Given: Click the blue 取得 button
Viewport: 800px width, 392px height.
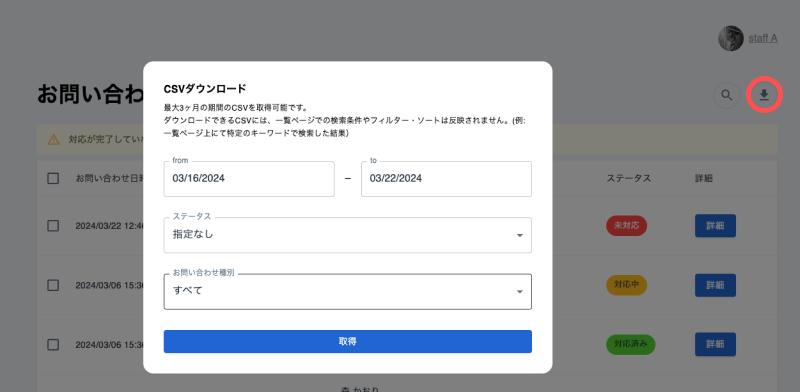Looking at the screenshot, I should (x=347, y=341).
